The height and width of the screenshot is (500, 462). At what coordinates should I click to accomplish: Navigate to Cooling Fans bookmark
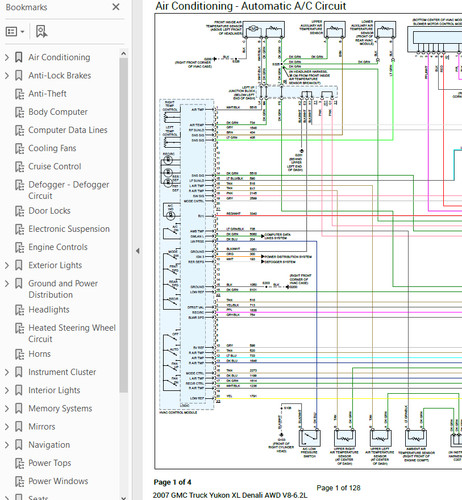(52, 148)
